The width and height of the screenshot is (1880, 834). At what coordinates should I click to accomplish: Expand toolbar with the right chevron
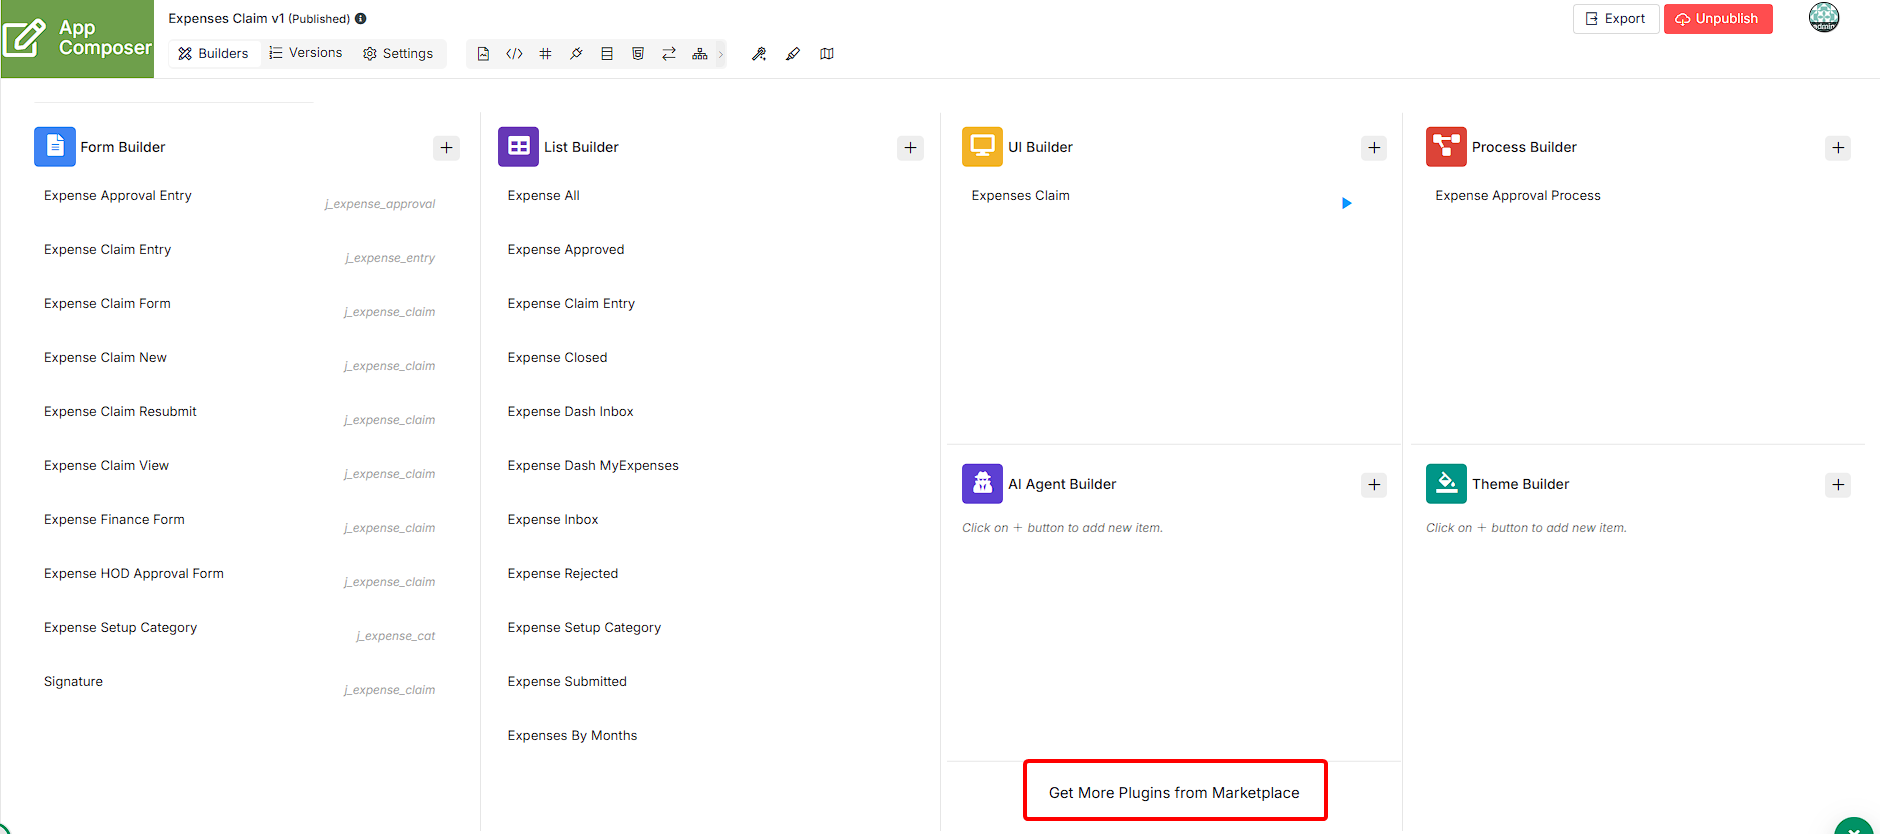point(721,55)
